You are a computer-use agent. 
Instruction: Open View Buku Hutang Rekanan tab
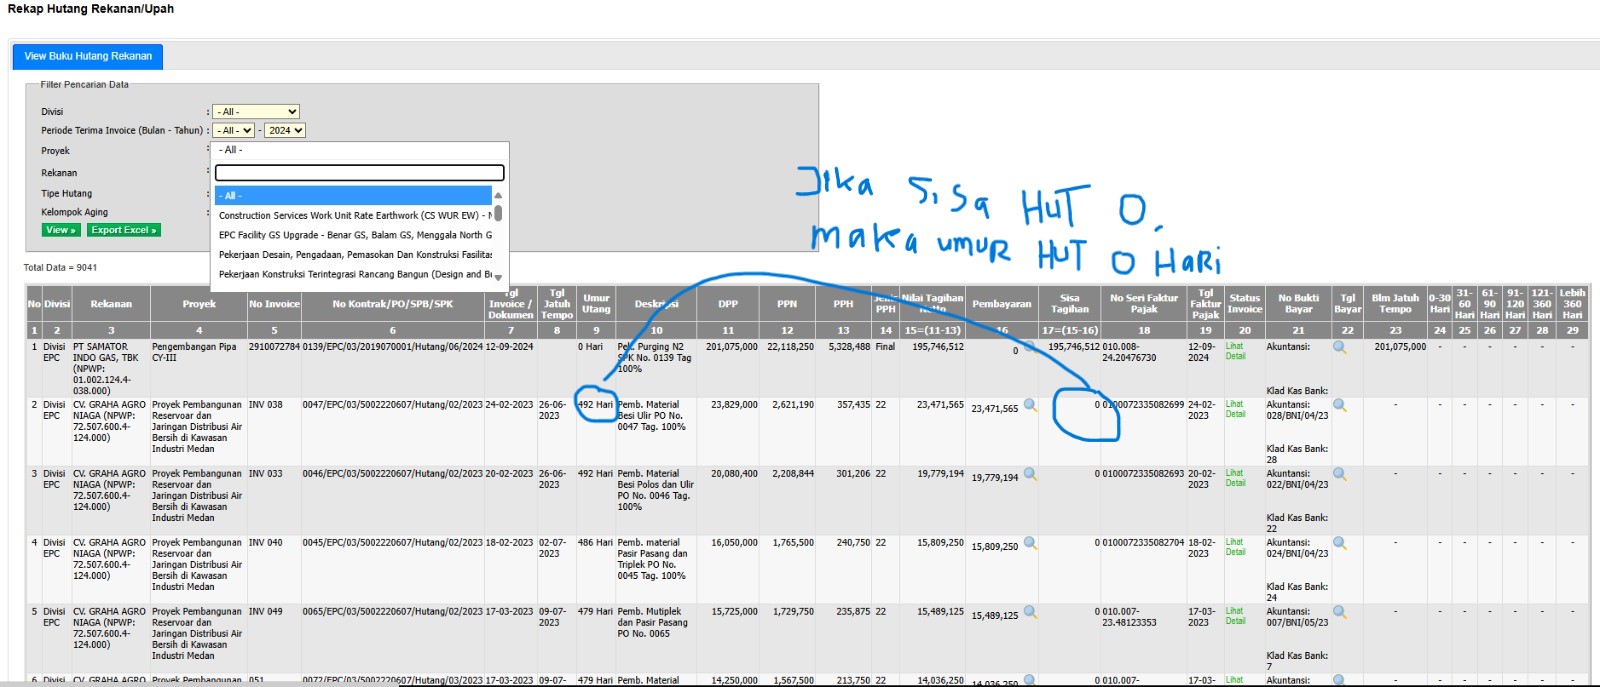[88, 57]
